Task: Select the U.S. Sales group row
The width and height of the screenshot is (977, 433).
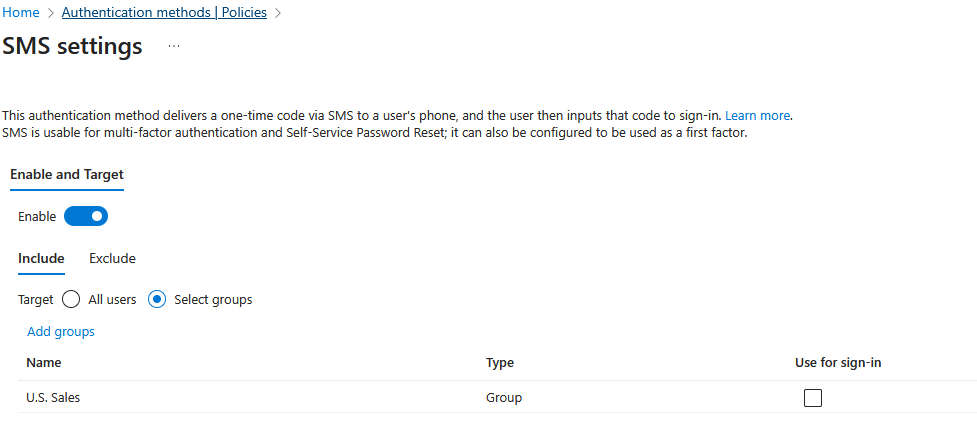Action: click(53, 397)
